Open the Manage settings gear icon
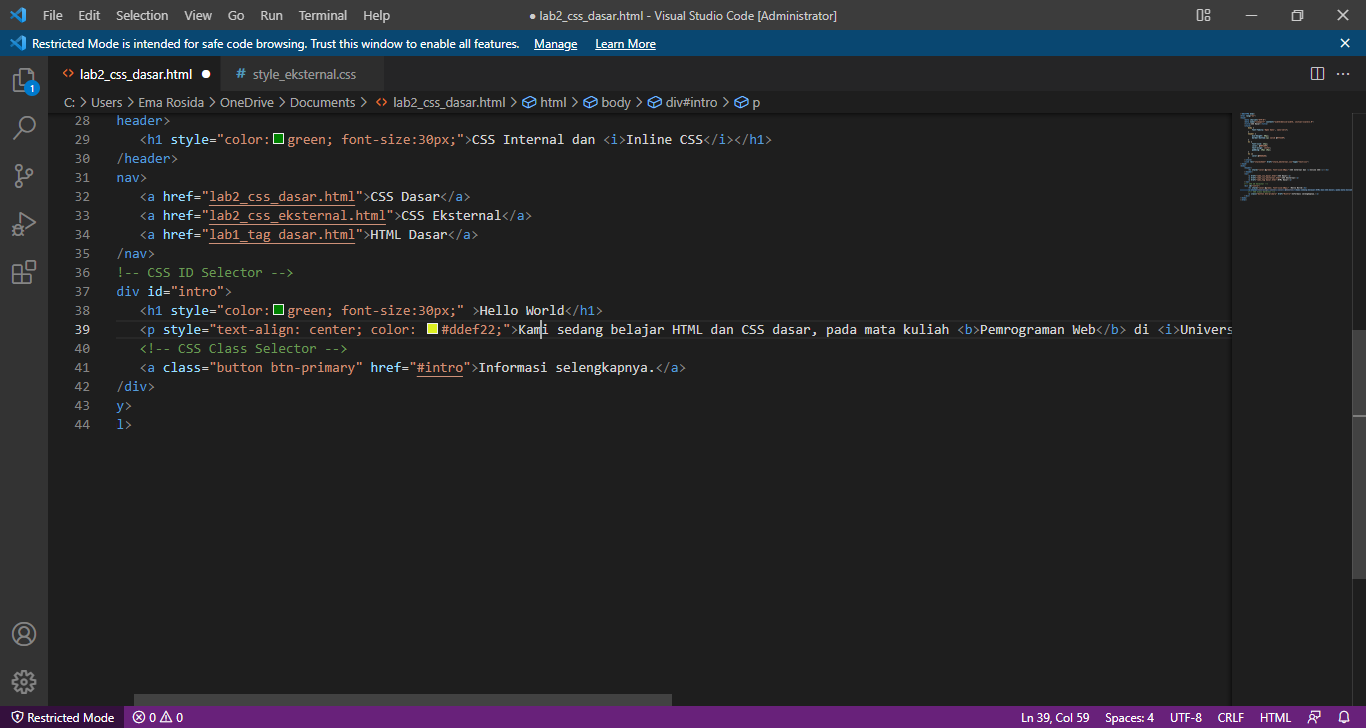 (x=24, y=682)
